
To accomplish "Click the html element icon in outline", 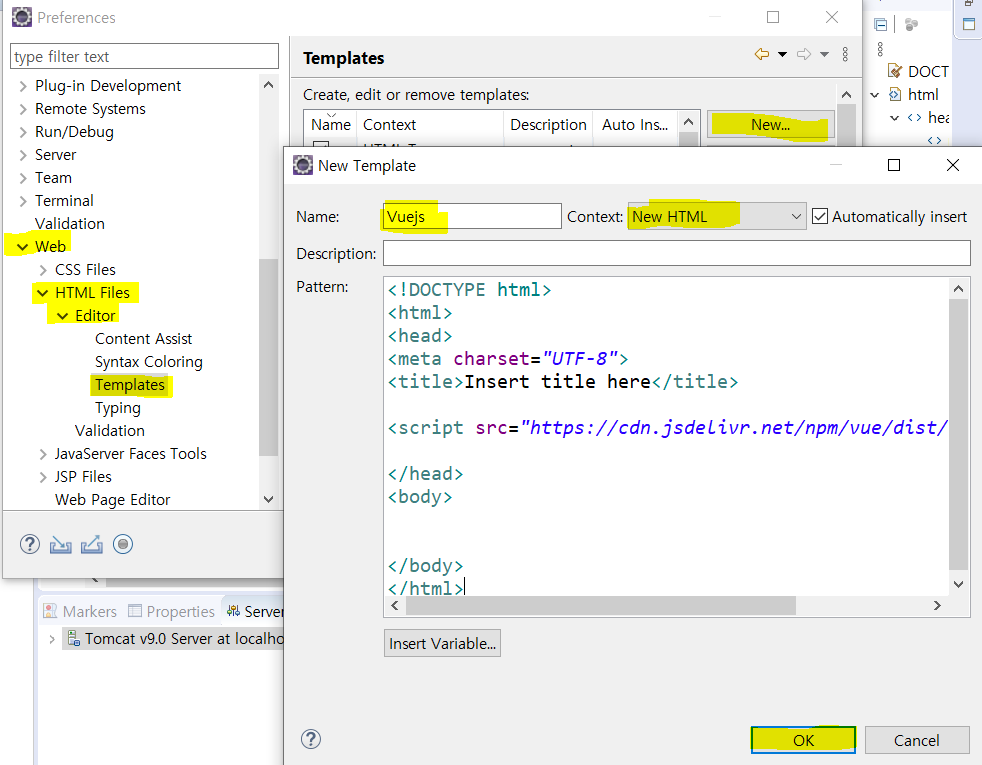I will 896,95.
